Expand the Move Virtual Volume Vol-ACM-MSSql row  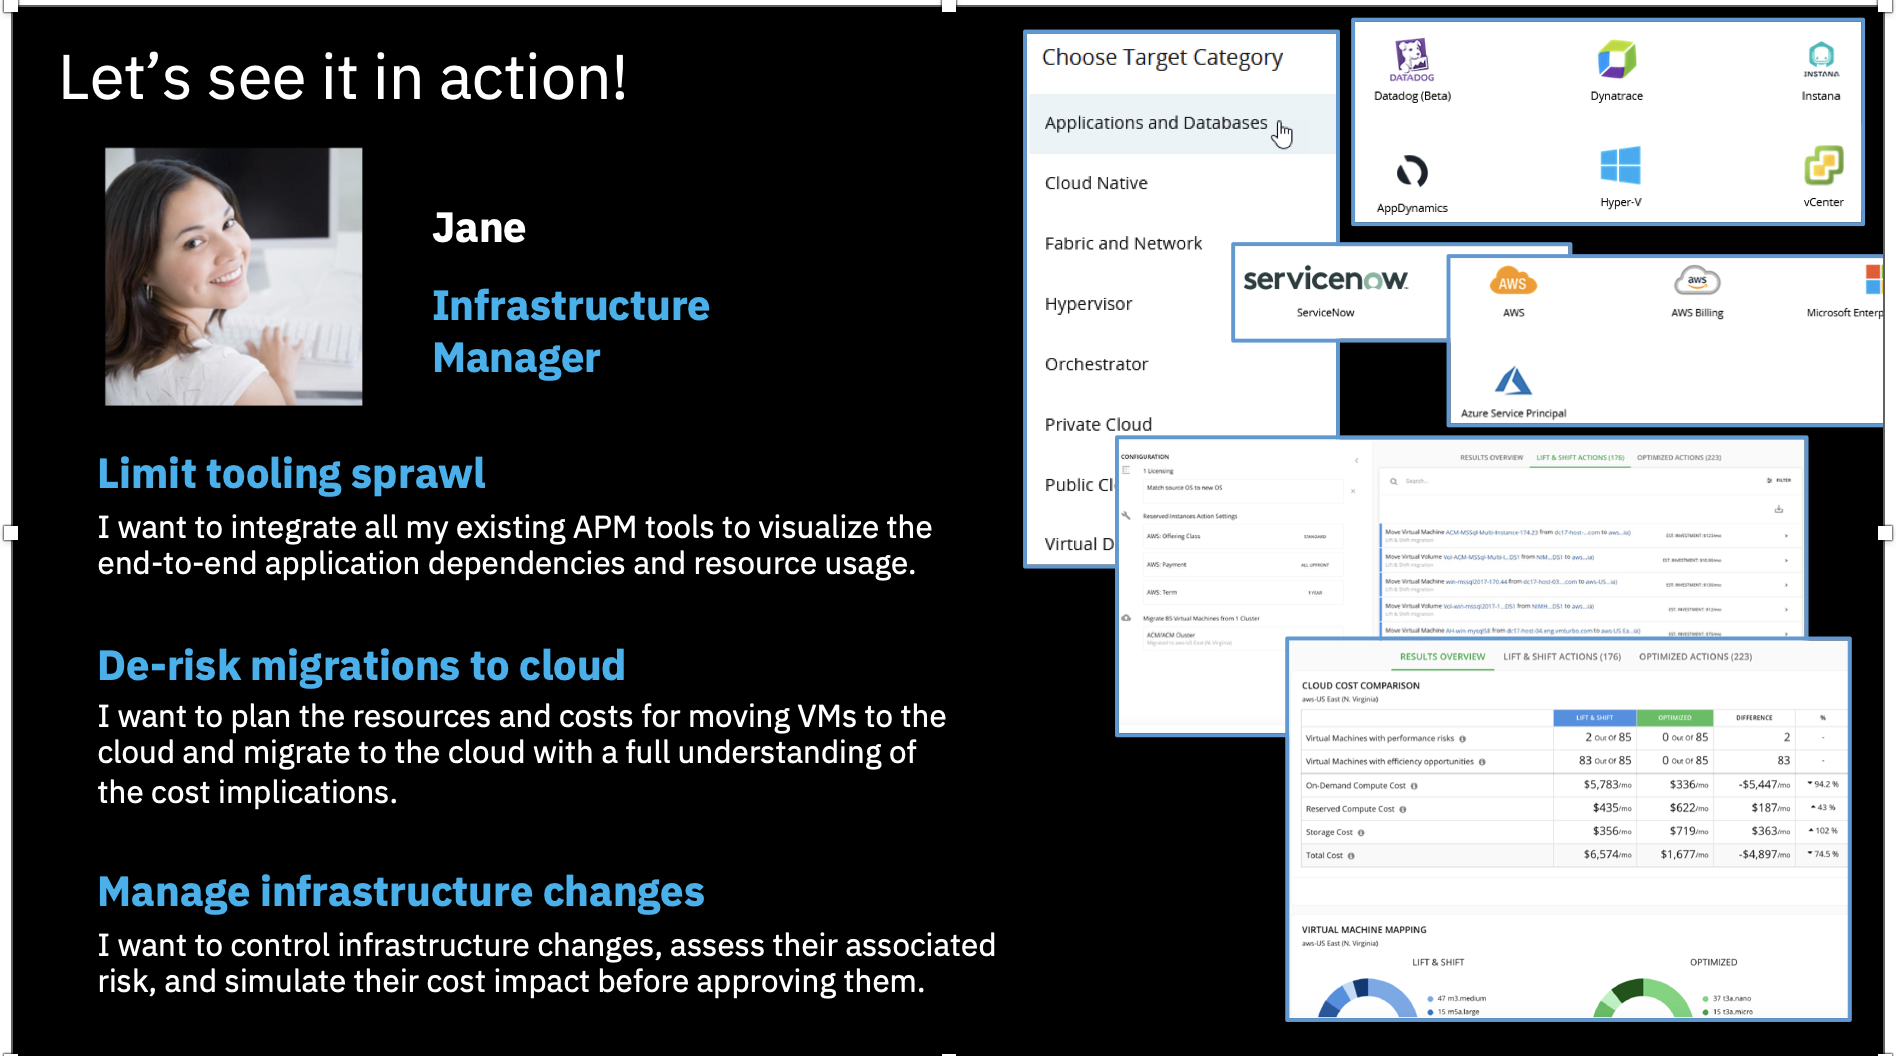click(1786, 560)
